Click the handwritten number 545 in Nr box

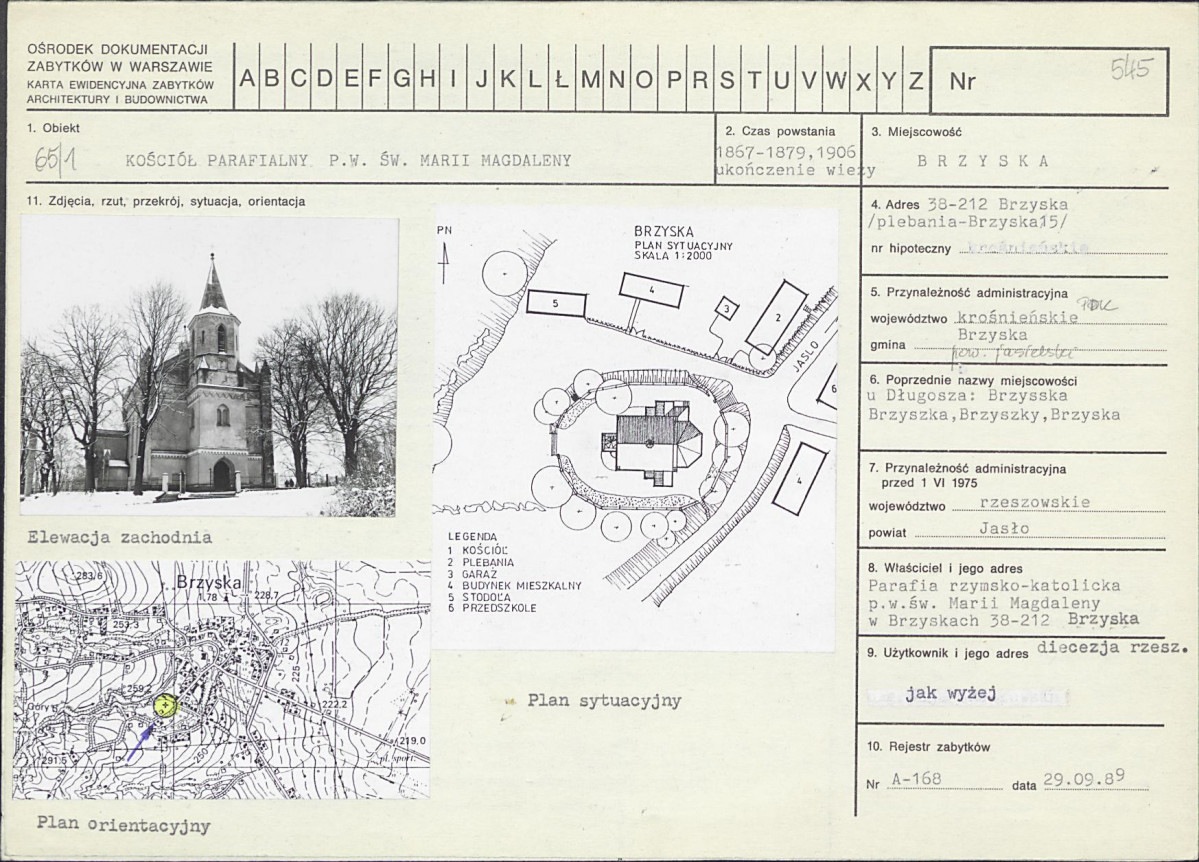1129,70
